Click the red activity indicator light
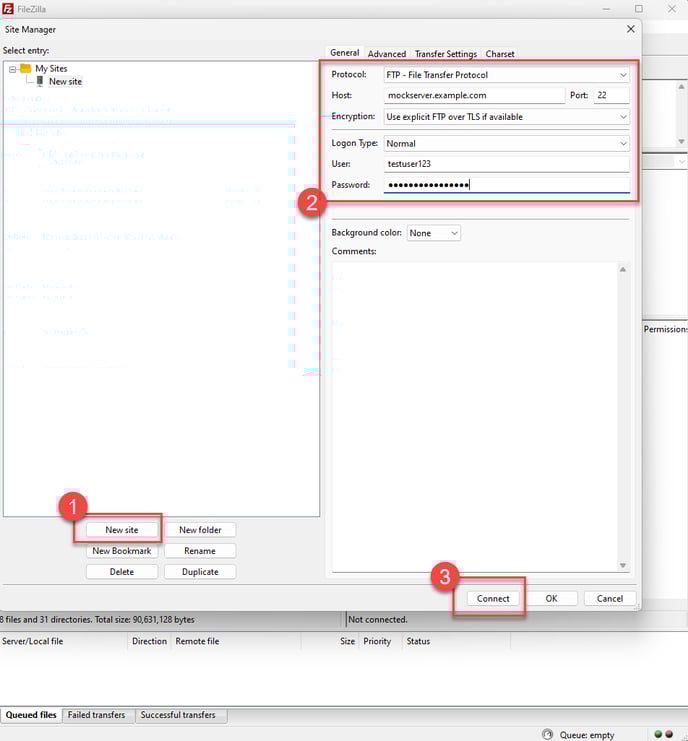688x741 pixels. point(669,734)
